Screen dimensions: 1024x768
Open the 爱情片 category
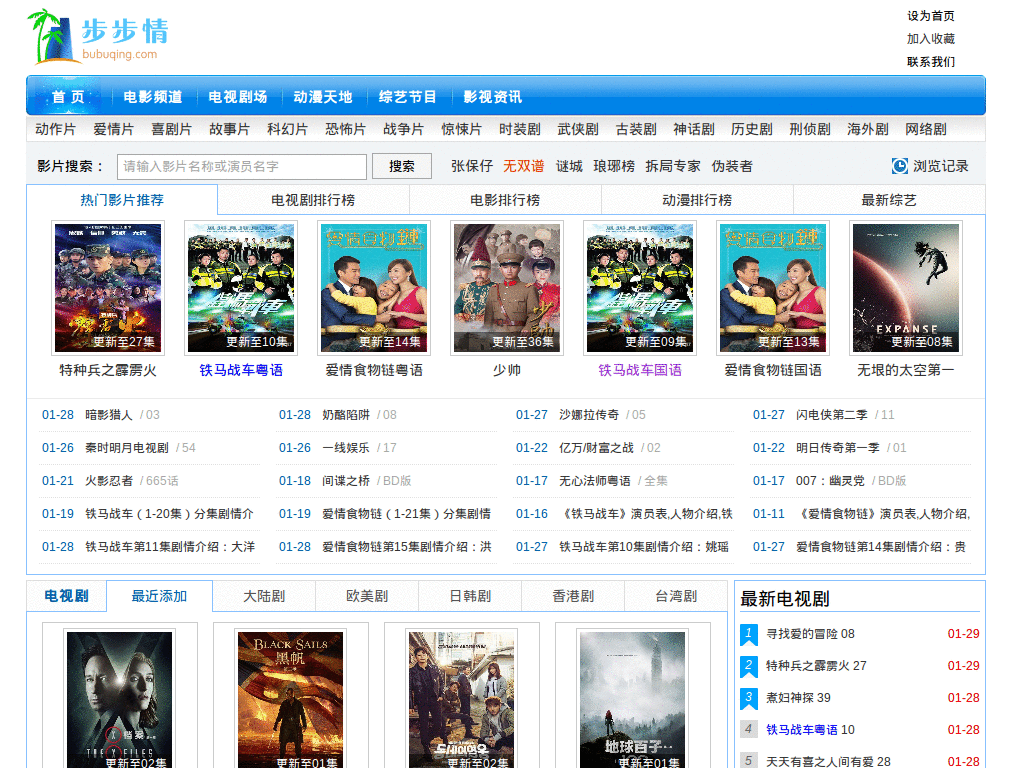[x=114, y=129]
